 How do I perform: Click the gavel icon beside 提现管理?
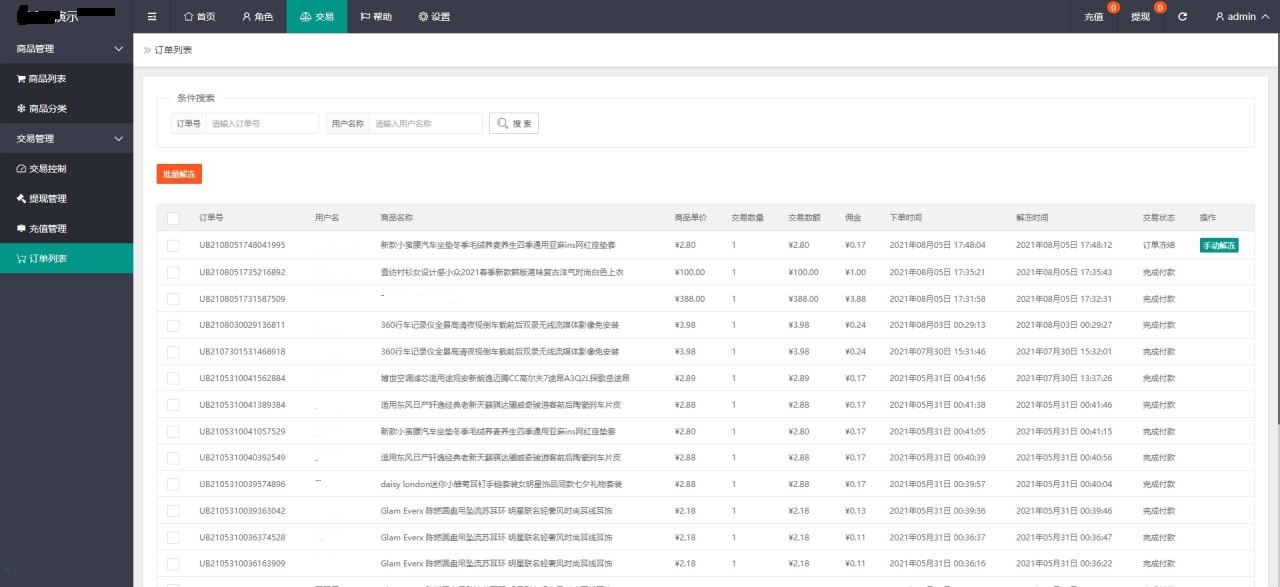(x=22, y=199)
